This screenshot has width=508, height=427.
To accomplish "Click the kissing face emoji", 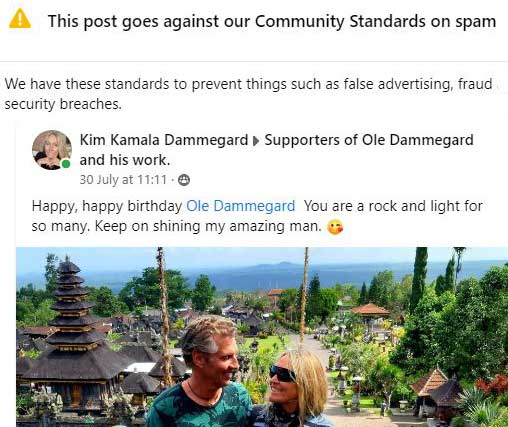I will coord(335,227).
